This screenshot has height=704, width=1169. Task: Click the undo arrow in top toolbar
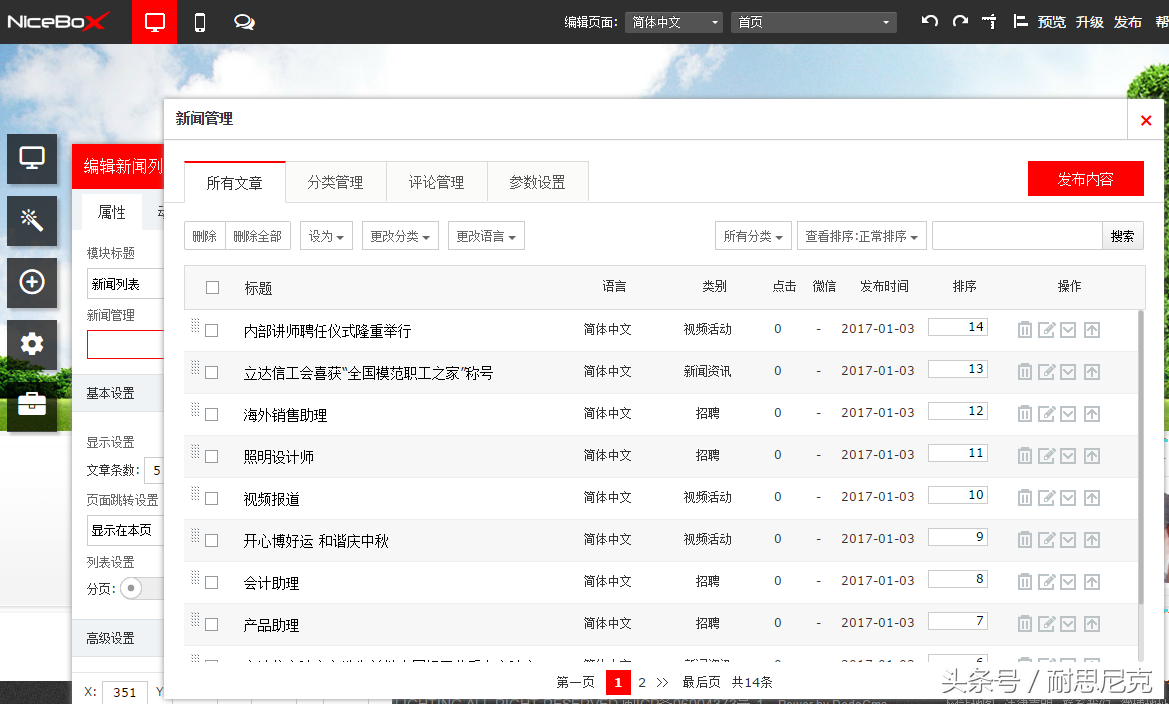pos(930,21)
